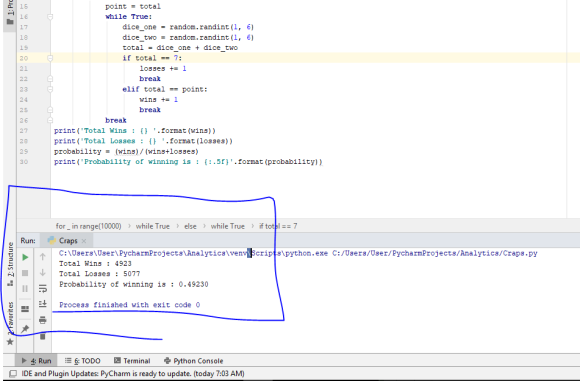The image size is (580, 381).
Task: Click 'Total Losses : 5077' console line
Action: point(100,274)
